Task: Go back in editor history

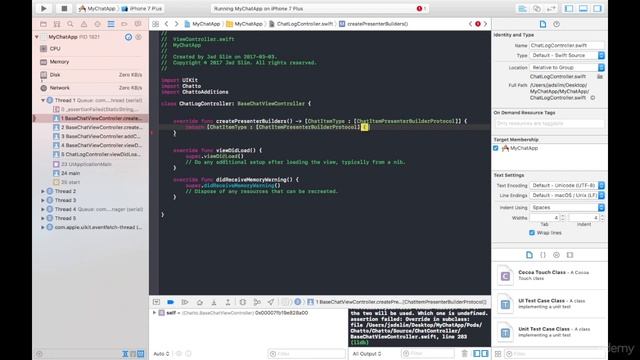Action: pos(167,24)
